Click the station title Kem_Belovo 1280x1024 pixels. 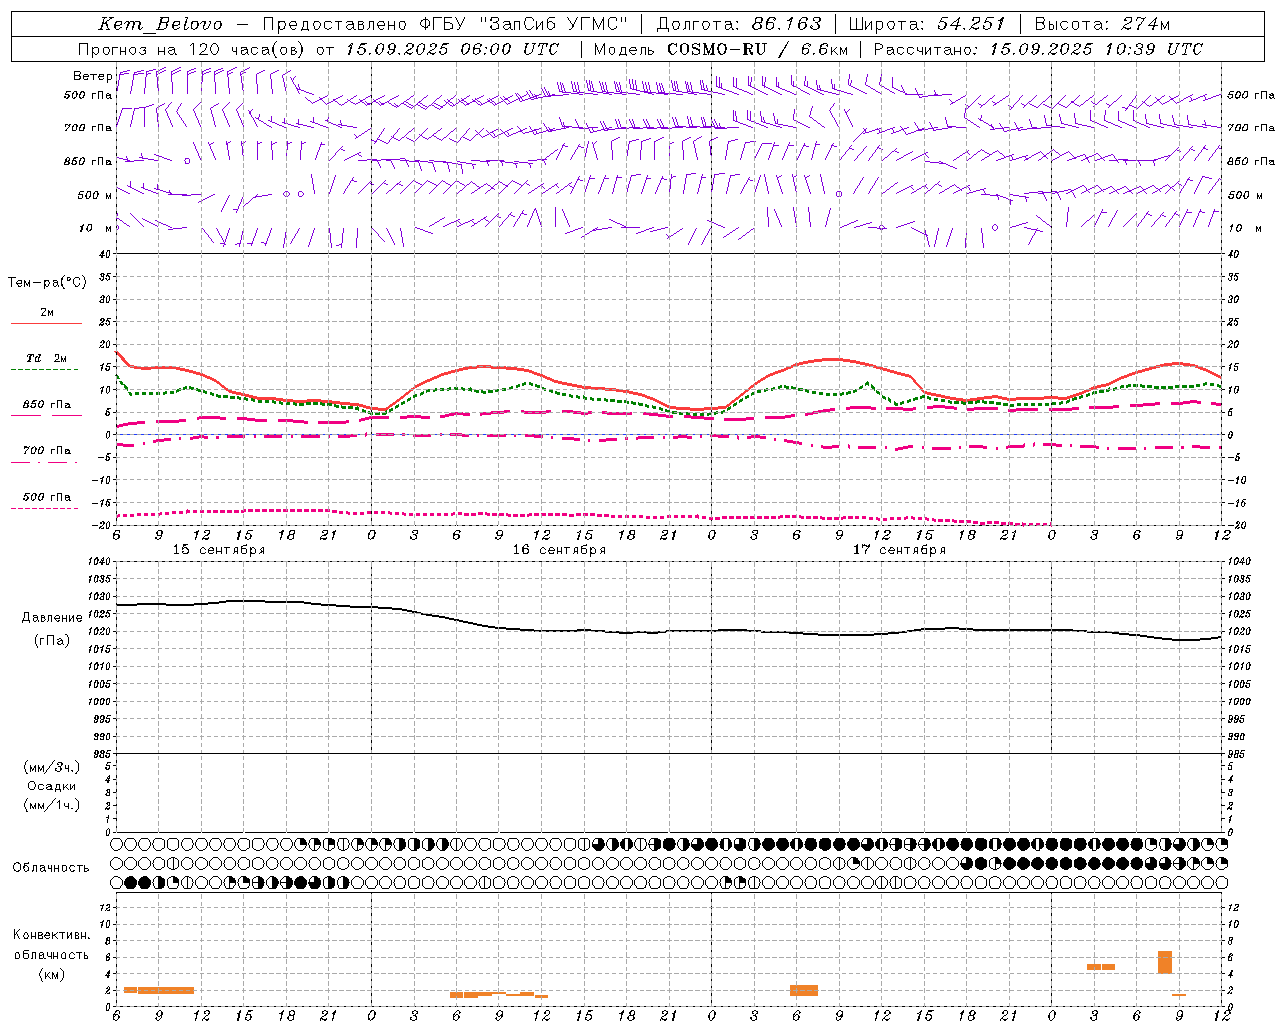pyautogui.click(x=160, y=24)
